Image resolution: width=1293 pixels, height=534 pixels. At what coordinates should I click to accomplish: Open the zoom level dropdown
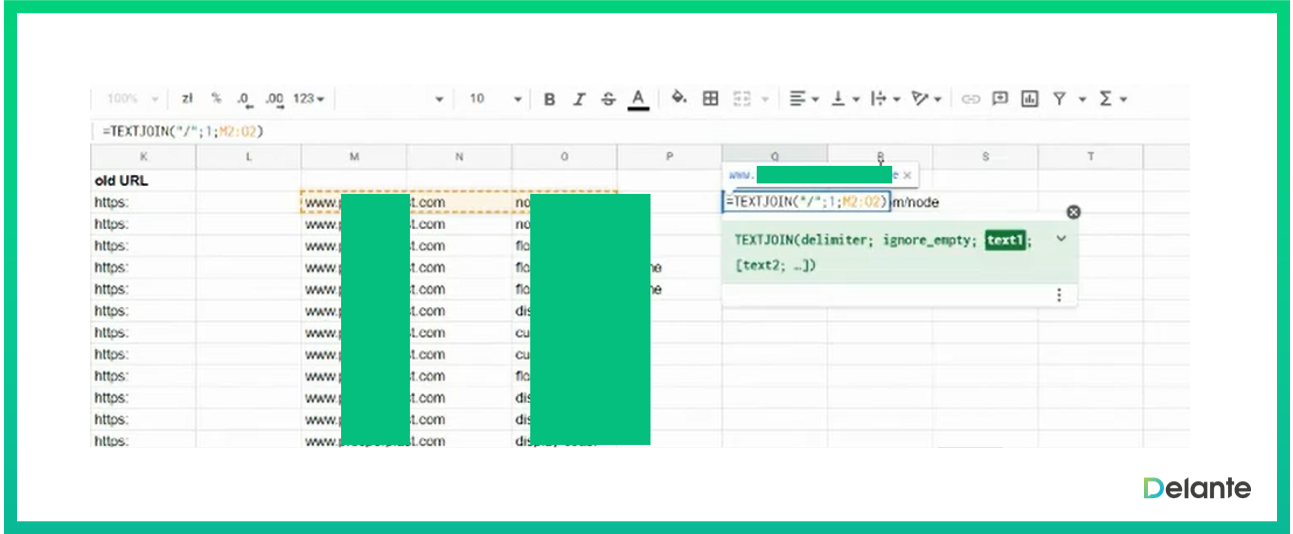[x=133, y=99]
